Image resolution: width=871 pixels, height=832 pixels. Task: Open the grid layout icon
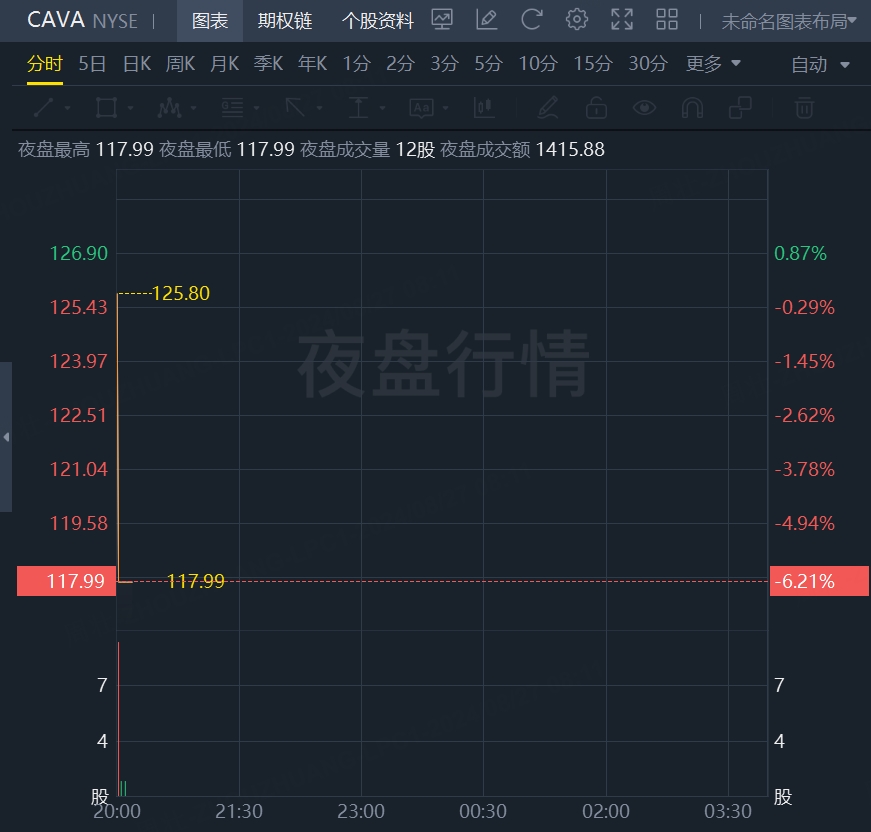[x=667, y=20]
